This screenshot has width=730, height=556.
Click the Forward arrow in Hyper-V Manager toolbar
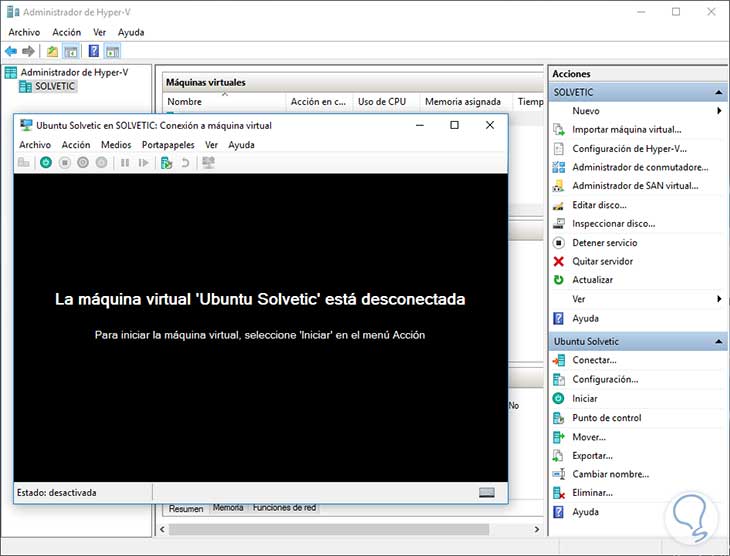[x=28, y=51]
